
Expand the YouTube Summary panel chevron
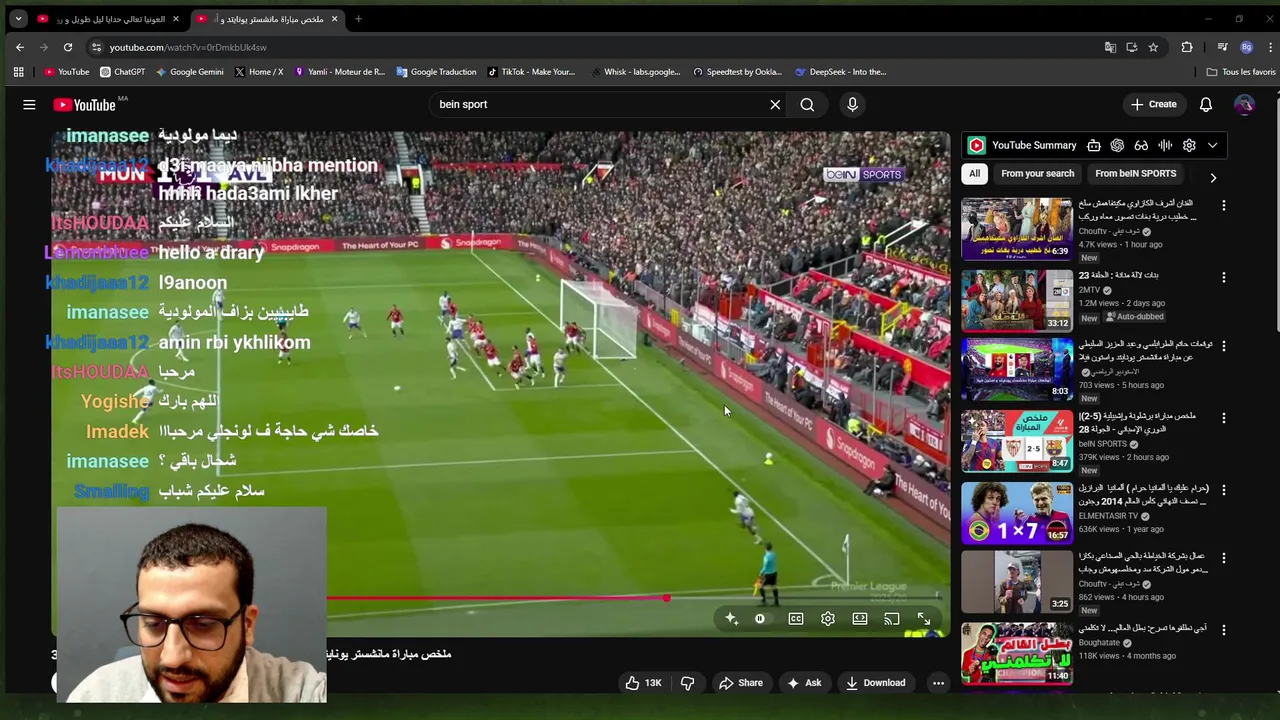pos(1213,145)
